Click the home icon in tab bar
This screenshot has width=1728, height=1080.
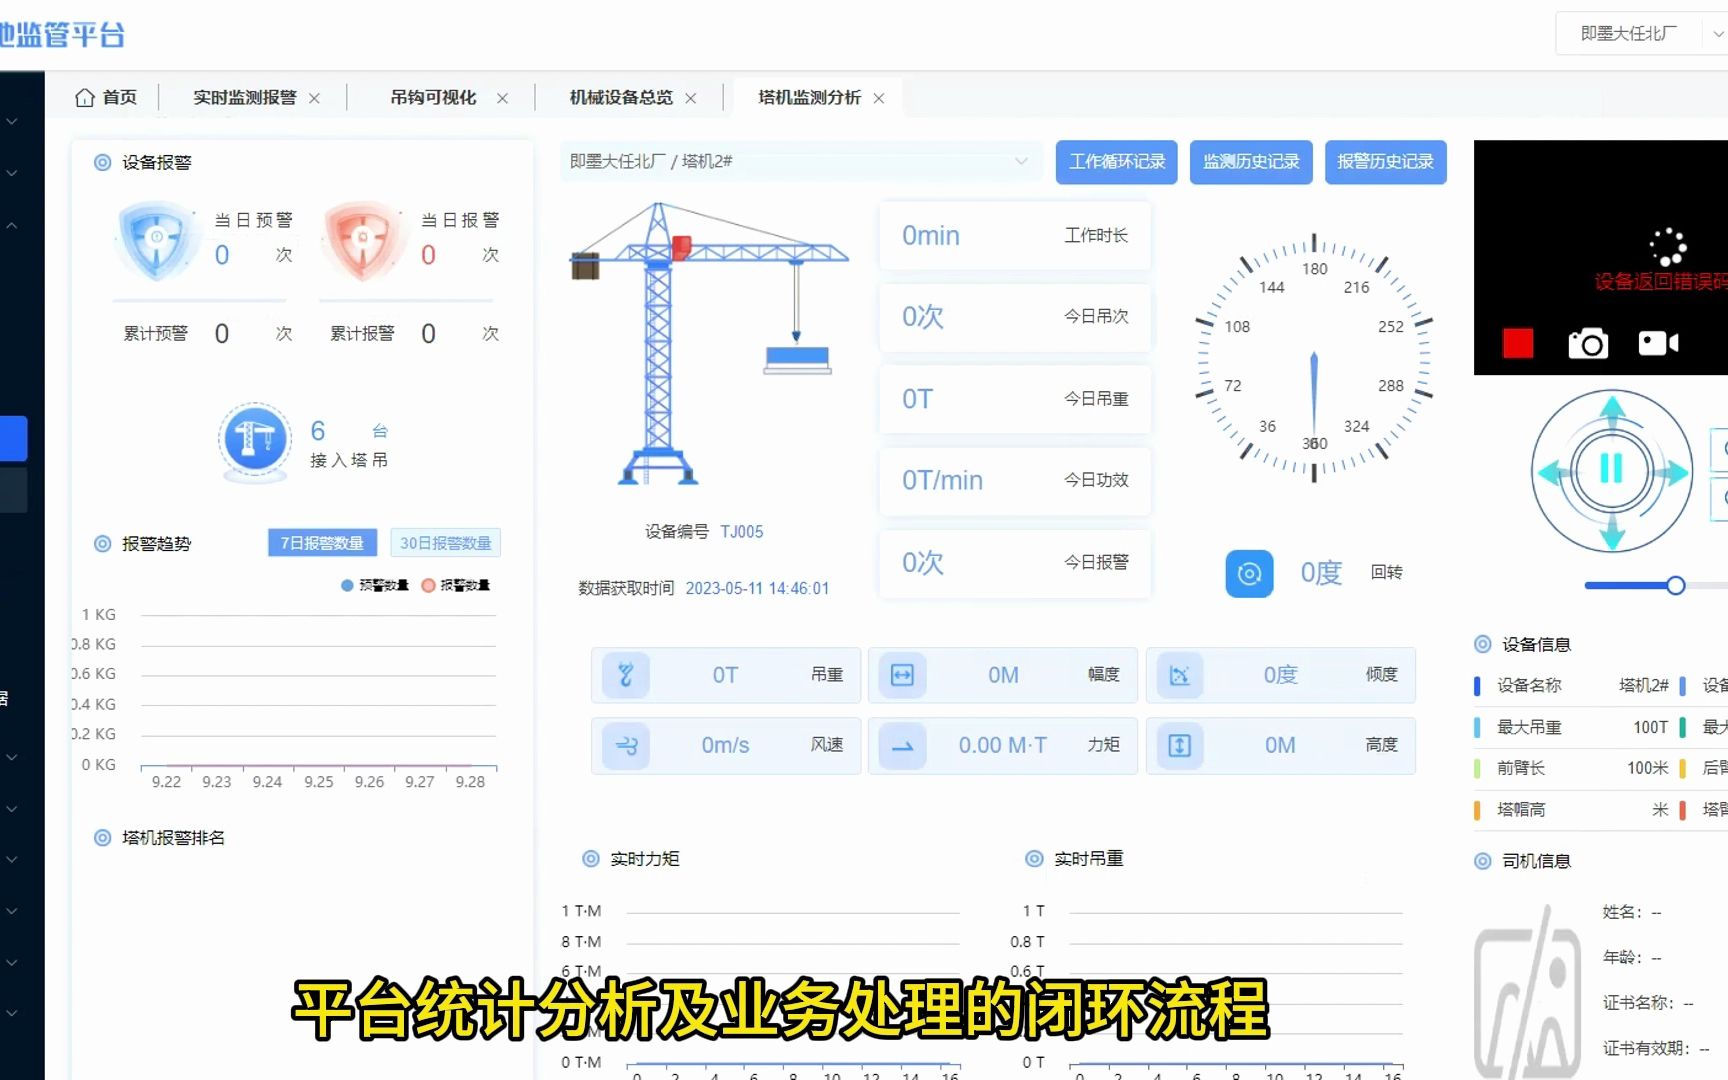[x=85, y=97]
